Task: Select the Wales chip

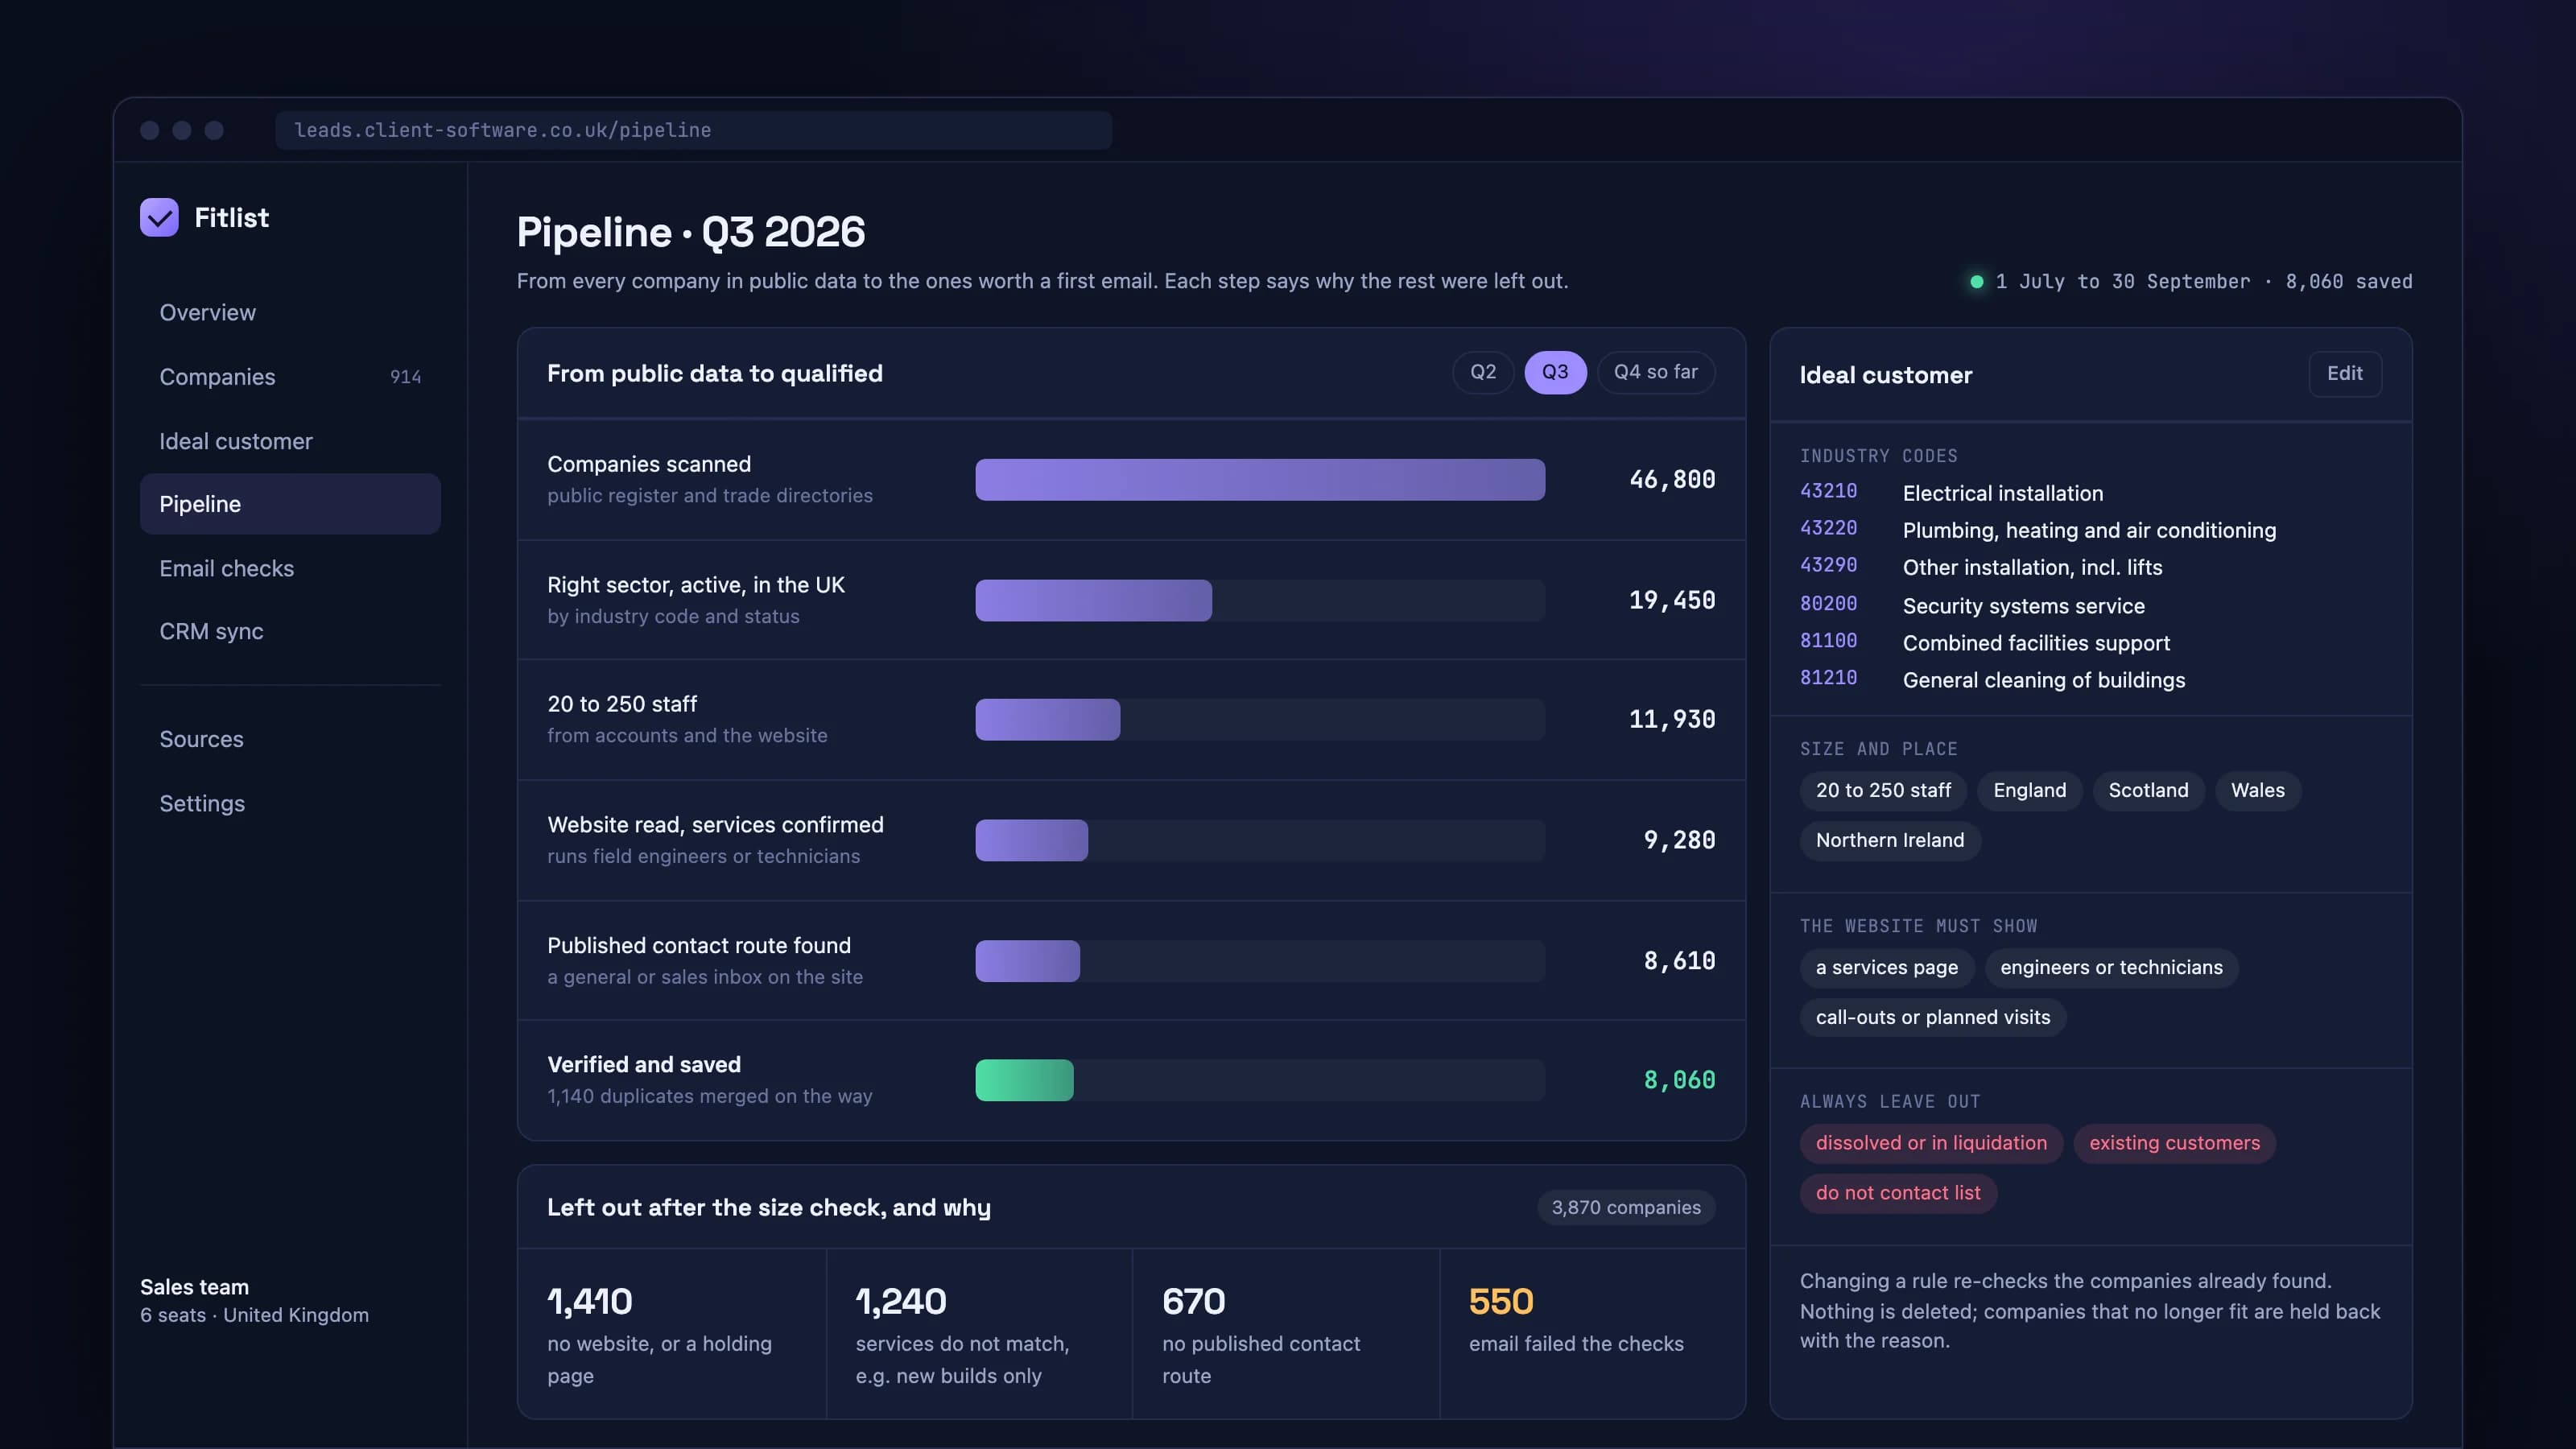Action: 2257,790
